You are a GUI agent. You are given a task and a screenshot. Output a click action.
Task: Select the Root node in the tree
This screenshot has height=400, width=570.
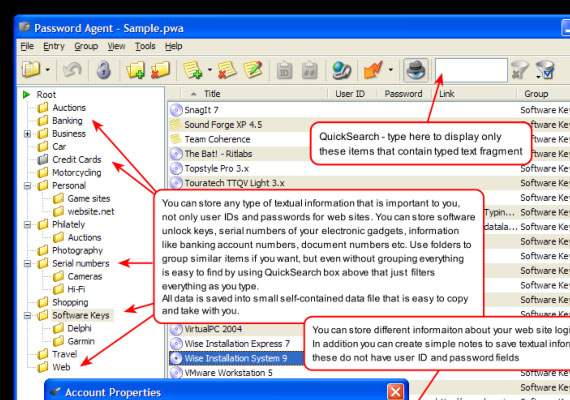46,95
